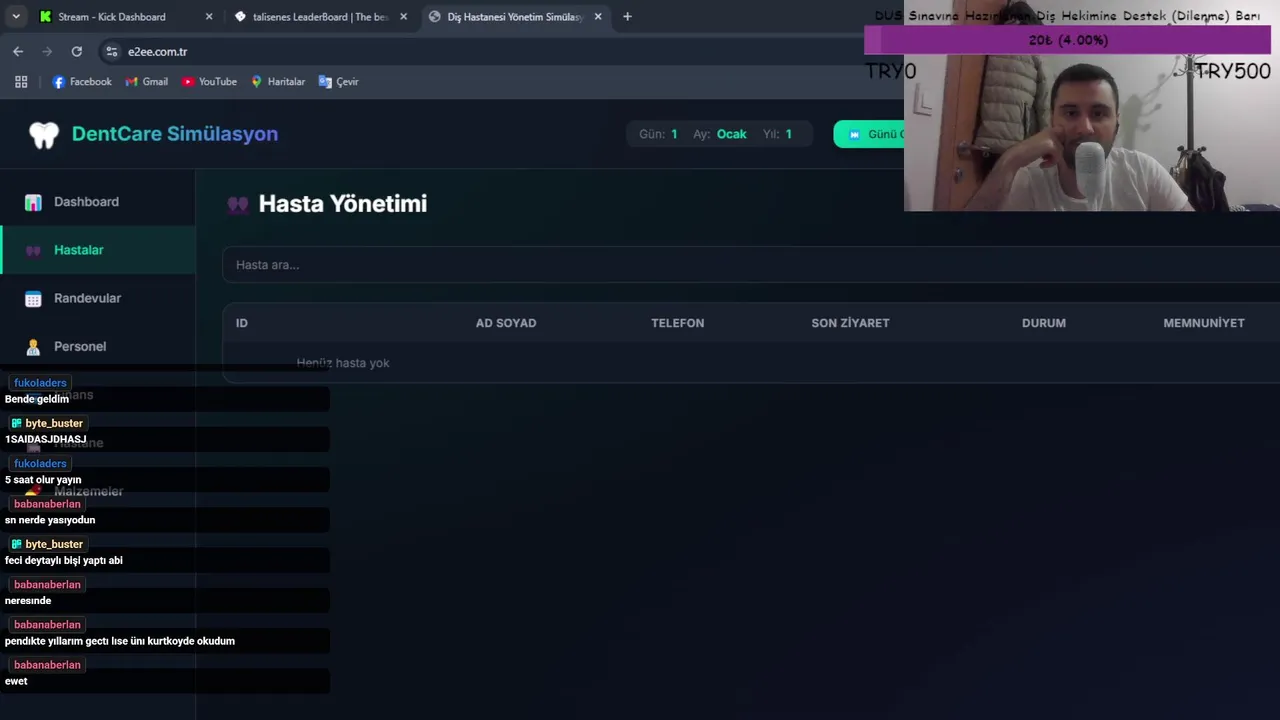Click chat message 'feci deytaylı bişi yaptı abi'
The image size is (1280, 720).
click(x=64, y=561)
